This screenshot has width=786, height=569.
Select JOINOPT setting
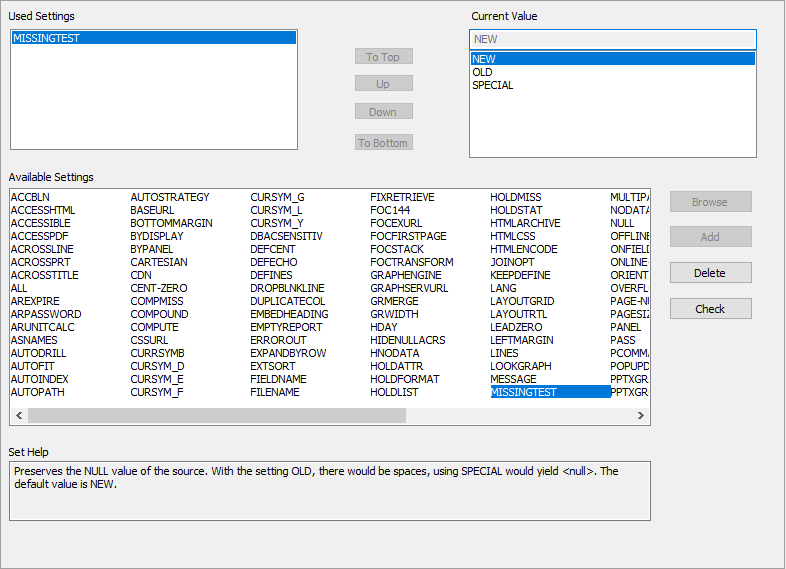coord(512,262)
